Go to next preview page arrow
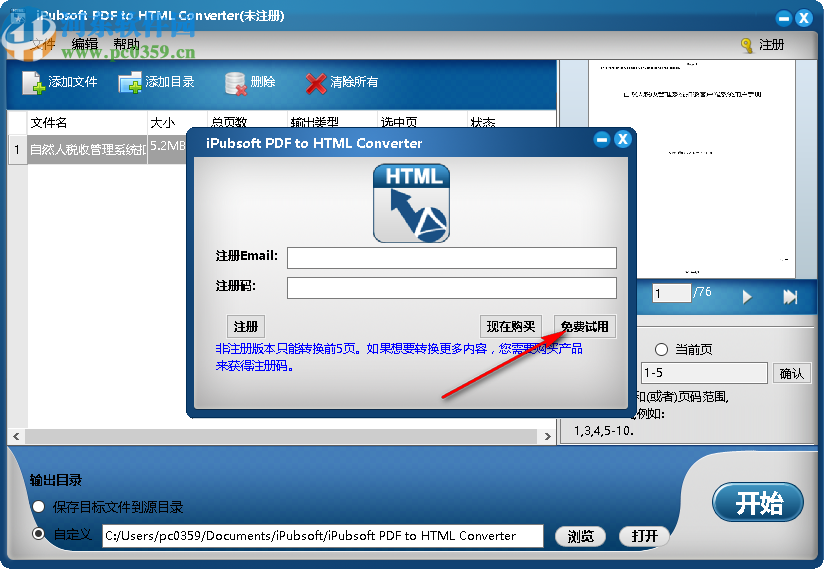 [x=747, y=297]
